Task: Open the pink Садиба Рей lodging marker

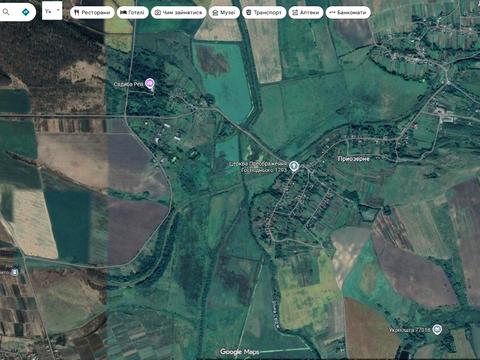Action: click(150, 84)
